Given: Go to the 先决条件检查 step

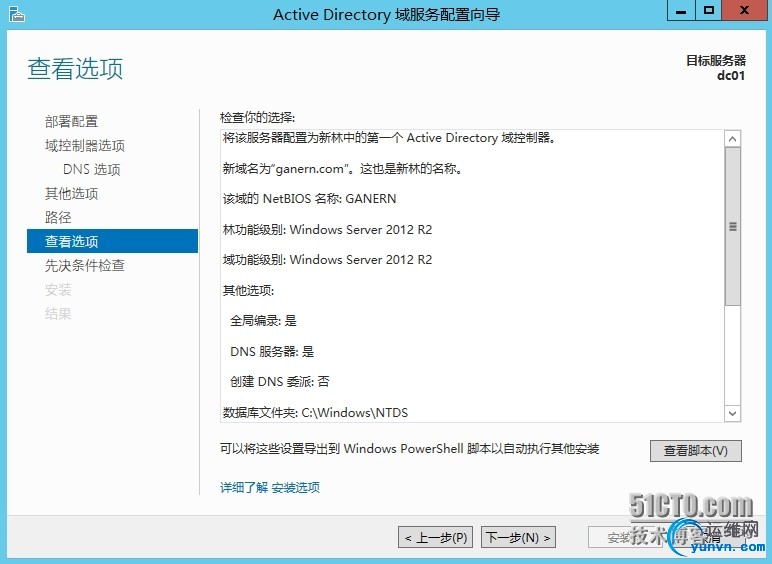Looking at the screenshot, I should click(x=85, y=265).
